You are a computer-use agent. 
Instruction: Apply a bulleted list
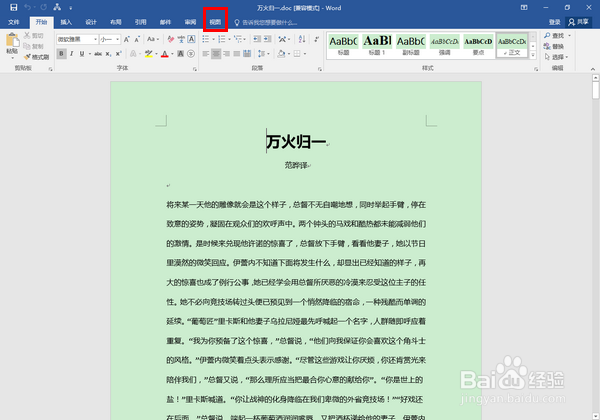click(x=206, y=39)
